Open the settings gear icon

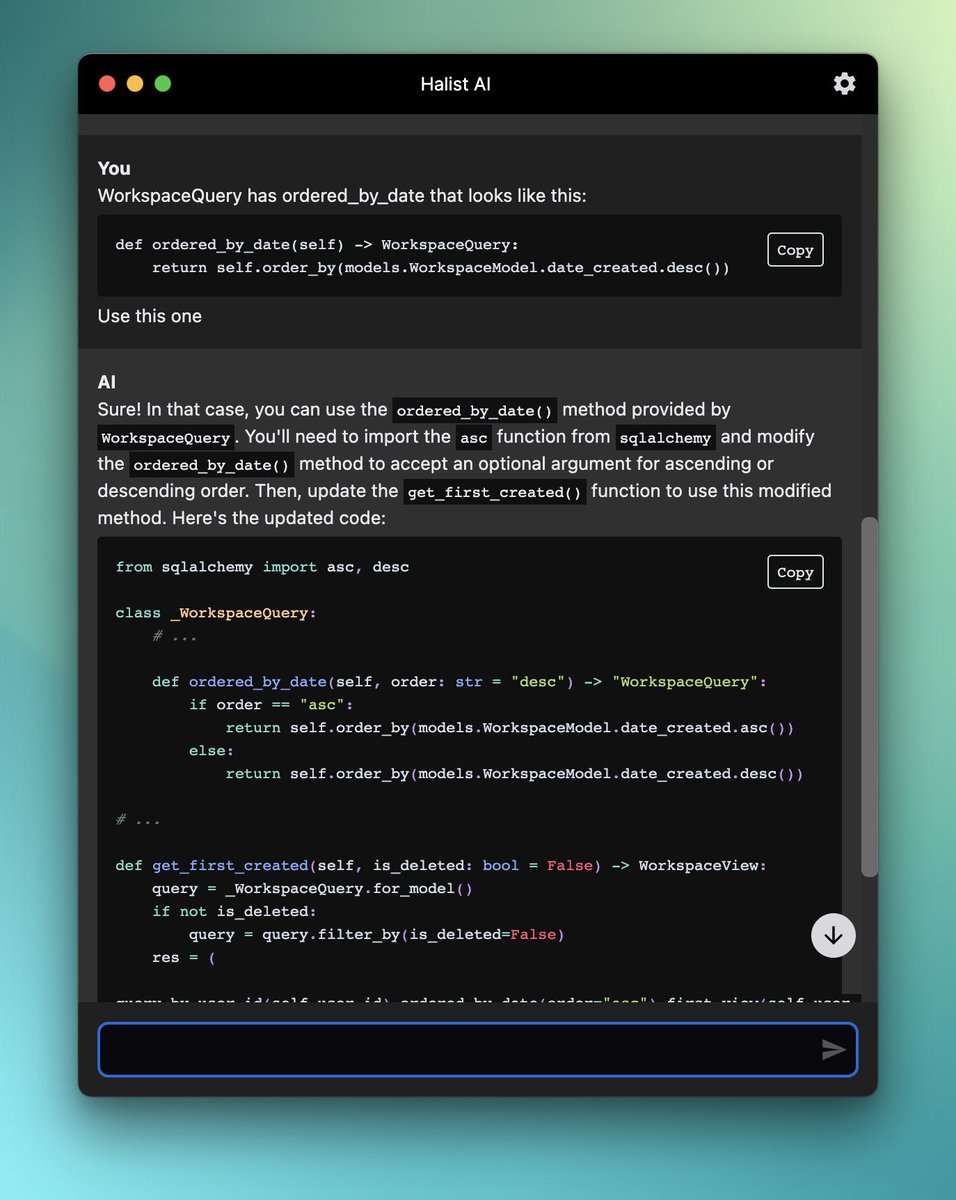tap(844, 83)
